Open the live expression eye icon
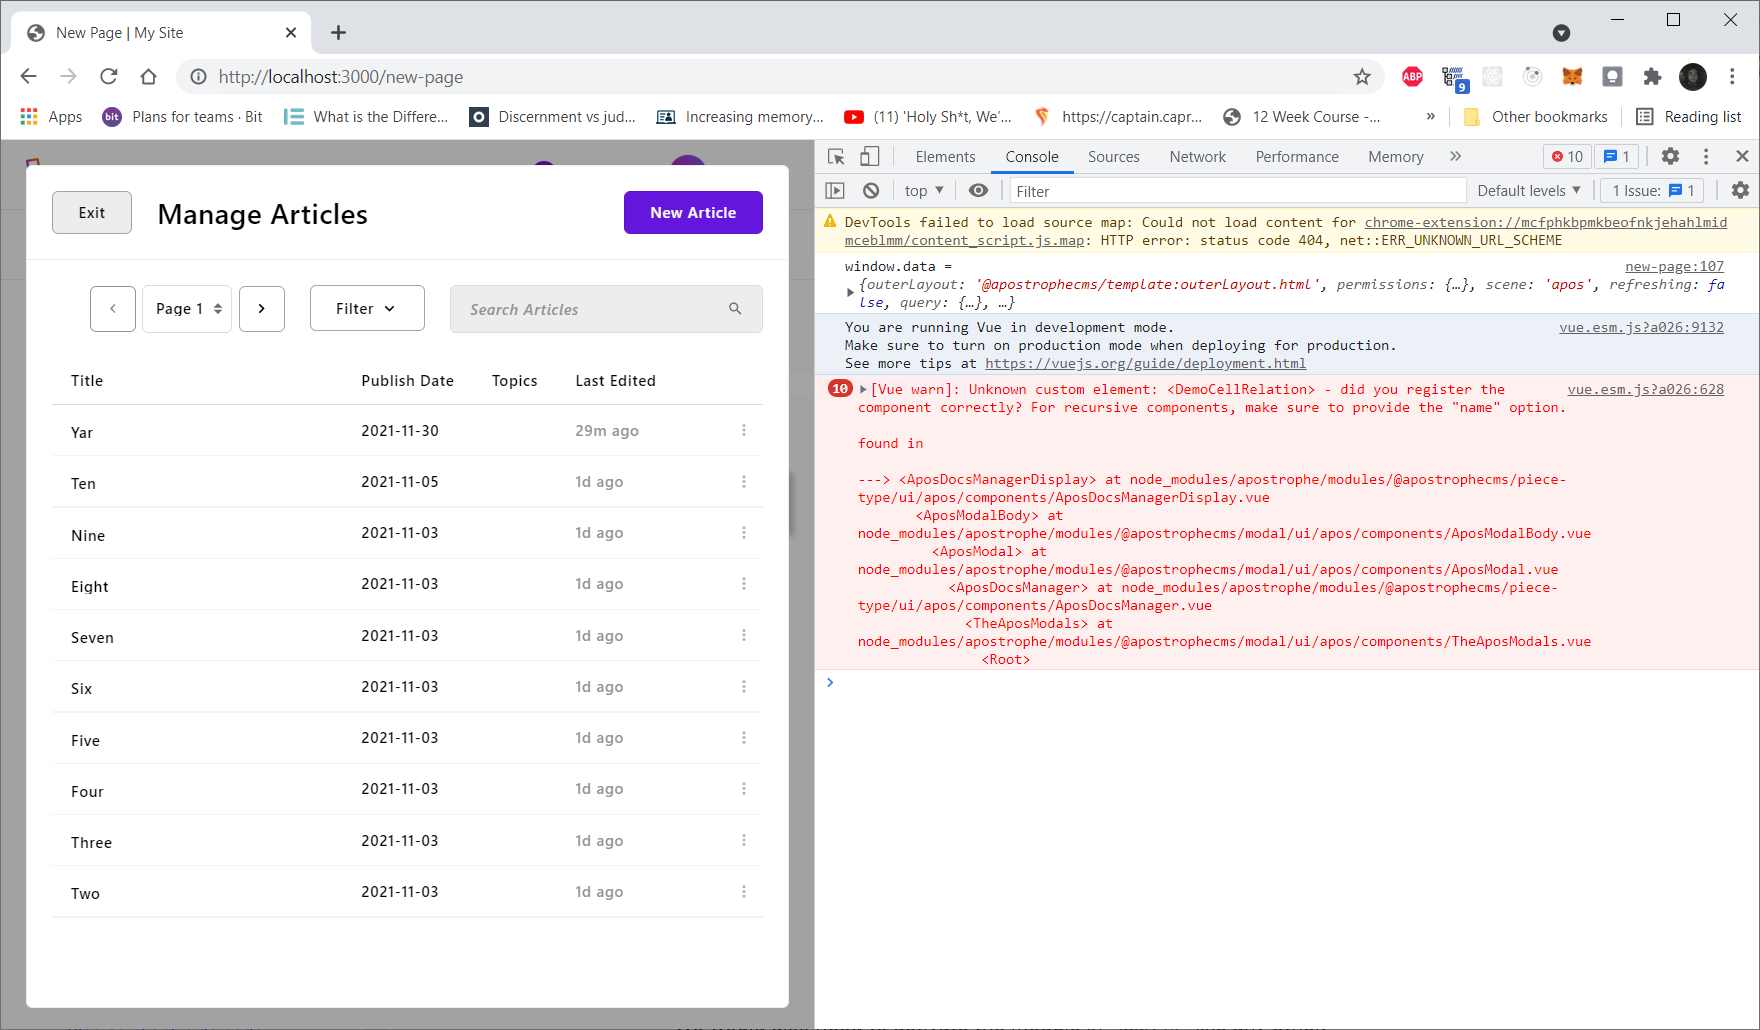1760x1030 pixels. [x=978, y=190]
